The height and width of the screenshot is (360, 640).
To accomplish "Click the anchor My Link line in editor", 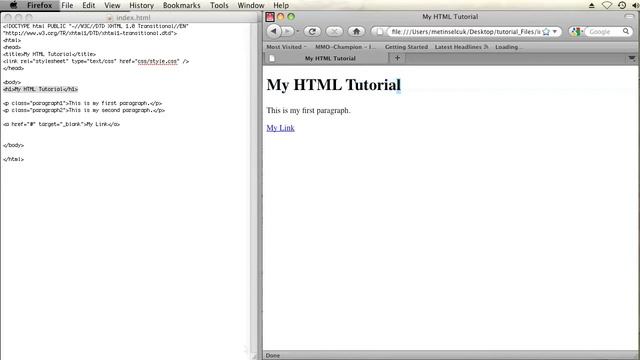I will [x=61, y=124].
